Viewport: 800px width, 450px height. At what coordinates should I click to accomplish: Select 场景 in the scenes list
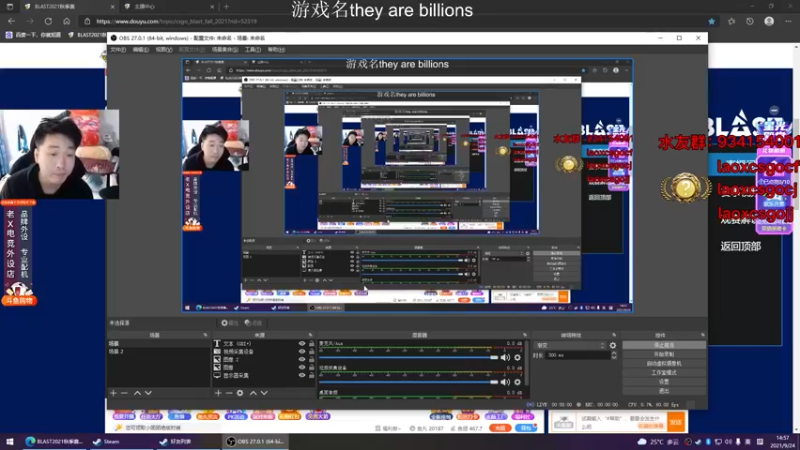[158, 344]
